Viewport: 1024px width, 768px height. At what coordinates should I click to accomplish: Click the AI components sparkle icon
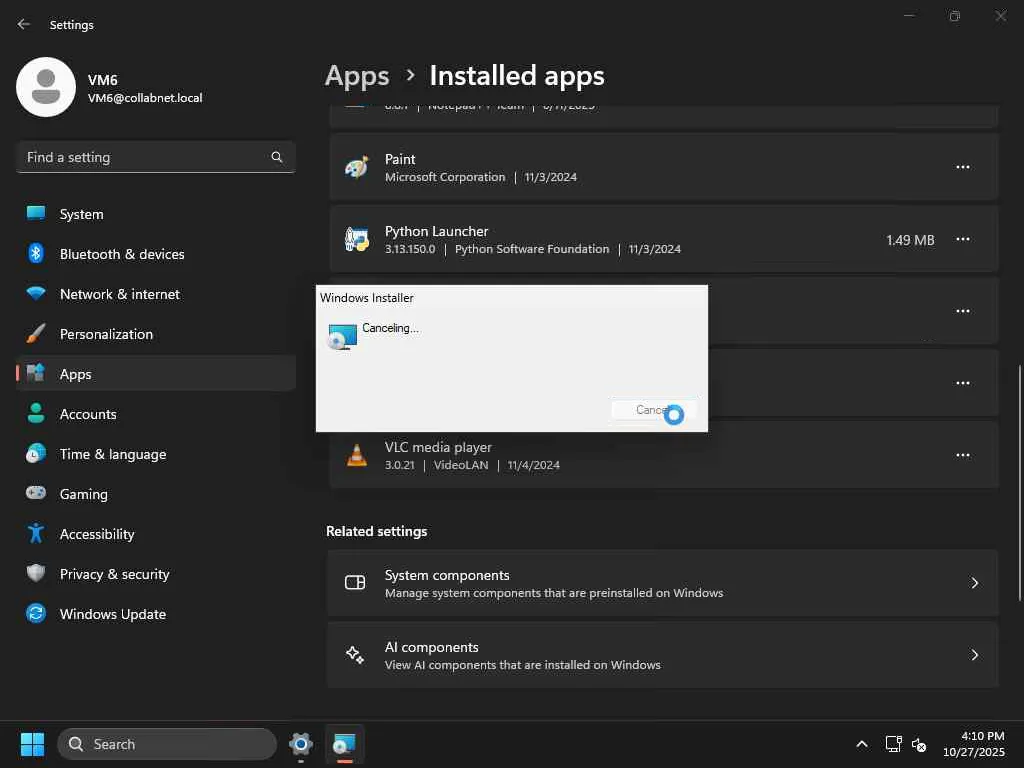[355, 655]
